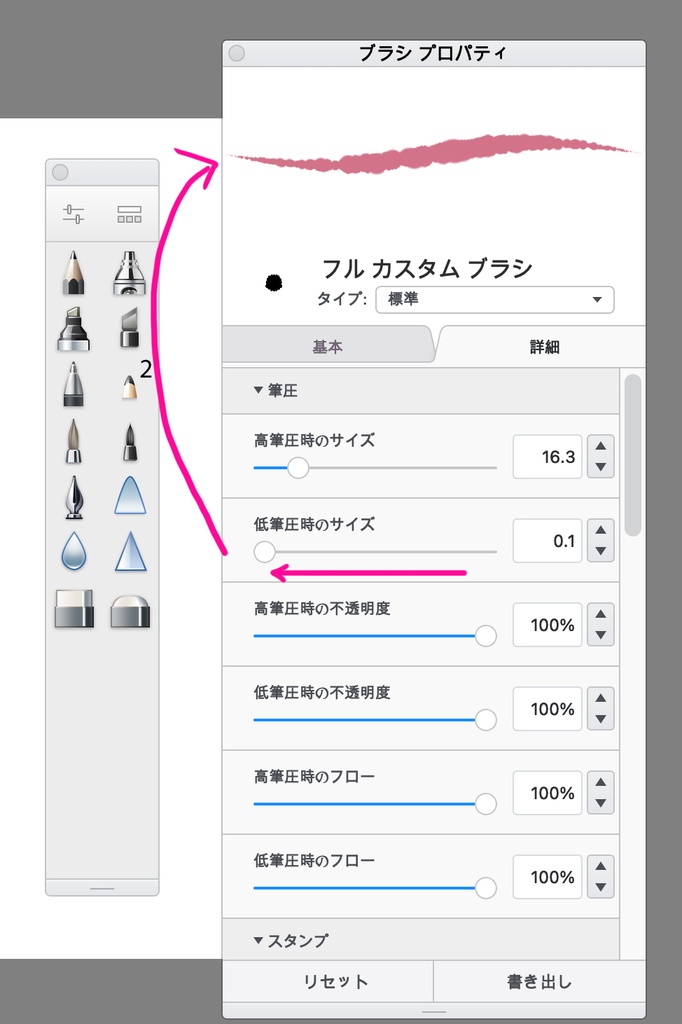Open the タイプ dropdown showing 標準
Viewport: 682px width, 1024px height.
[x=494, y=299]
